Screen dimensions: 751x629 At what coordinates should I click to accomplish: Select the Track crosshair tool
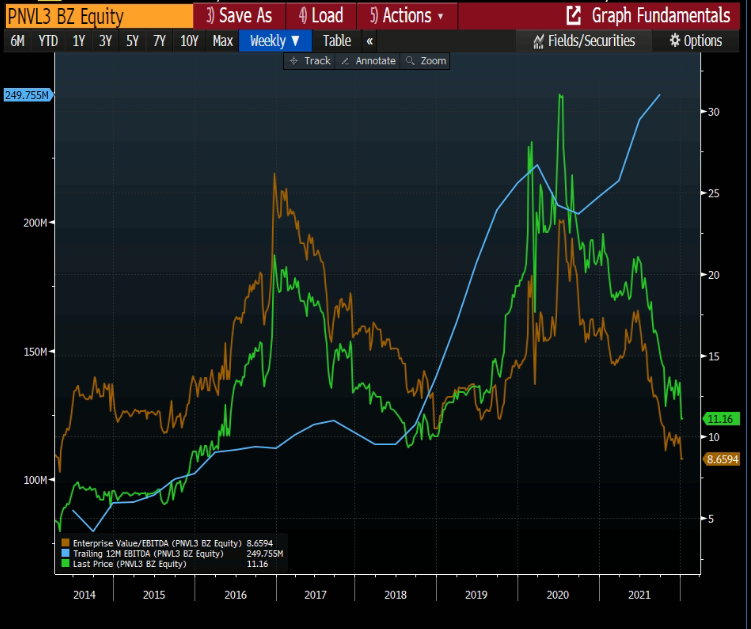[x=294, y=61]
